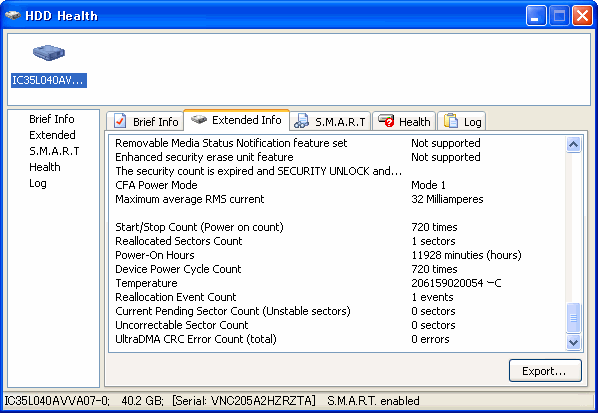Click the 11928 minuties (hours) value
The width and height of the screenshot is (598, 413).
pyautogui.click(x=466, y=255)
